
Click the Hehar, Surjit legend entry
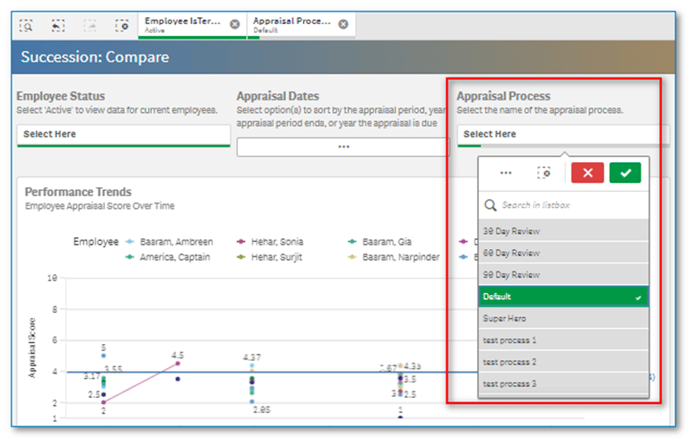(269, 257)
